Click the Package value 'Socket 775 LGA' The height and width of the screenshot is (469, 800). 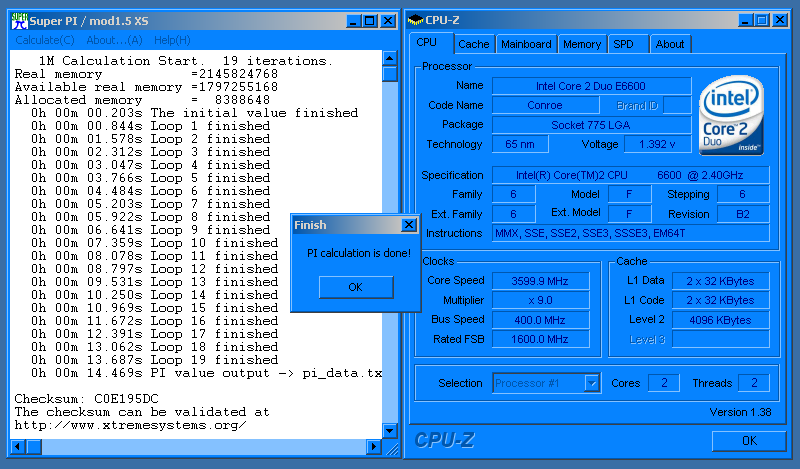[591, 125]
